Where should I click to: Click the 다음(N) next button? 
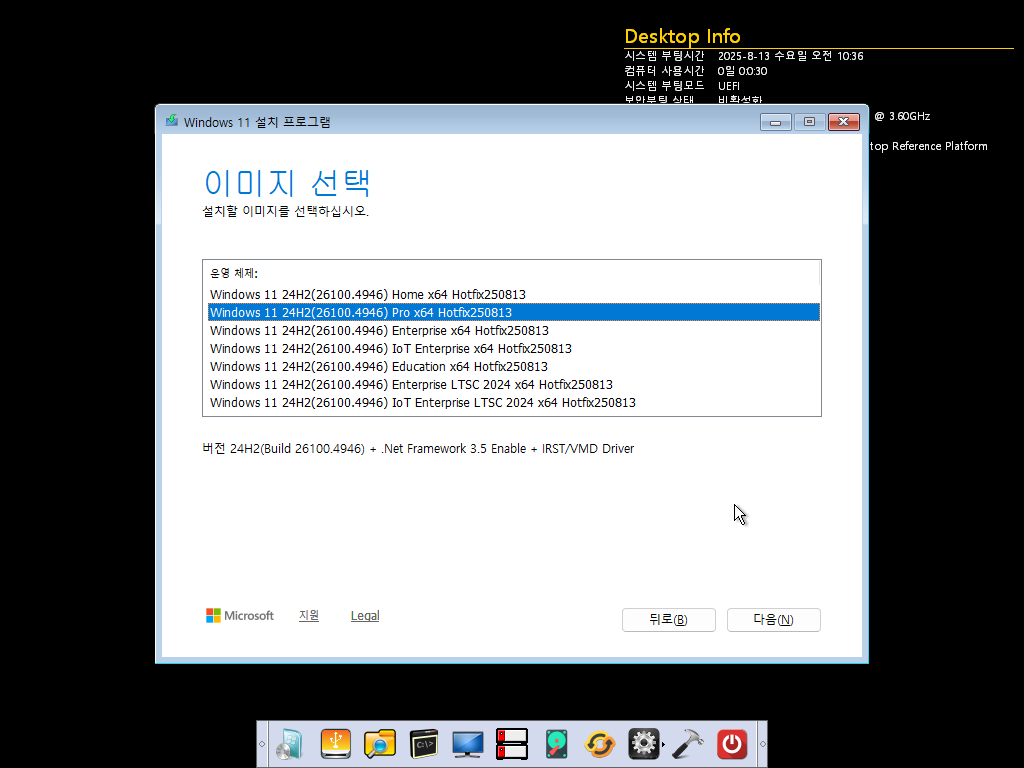(x=774, y=620)
